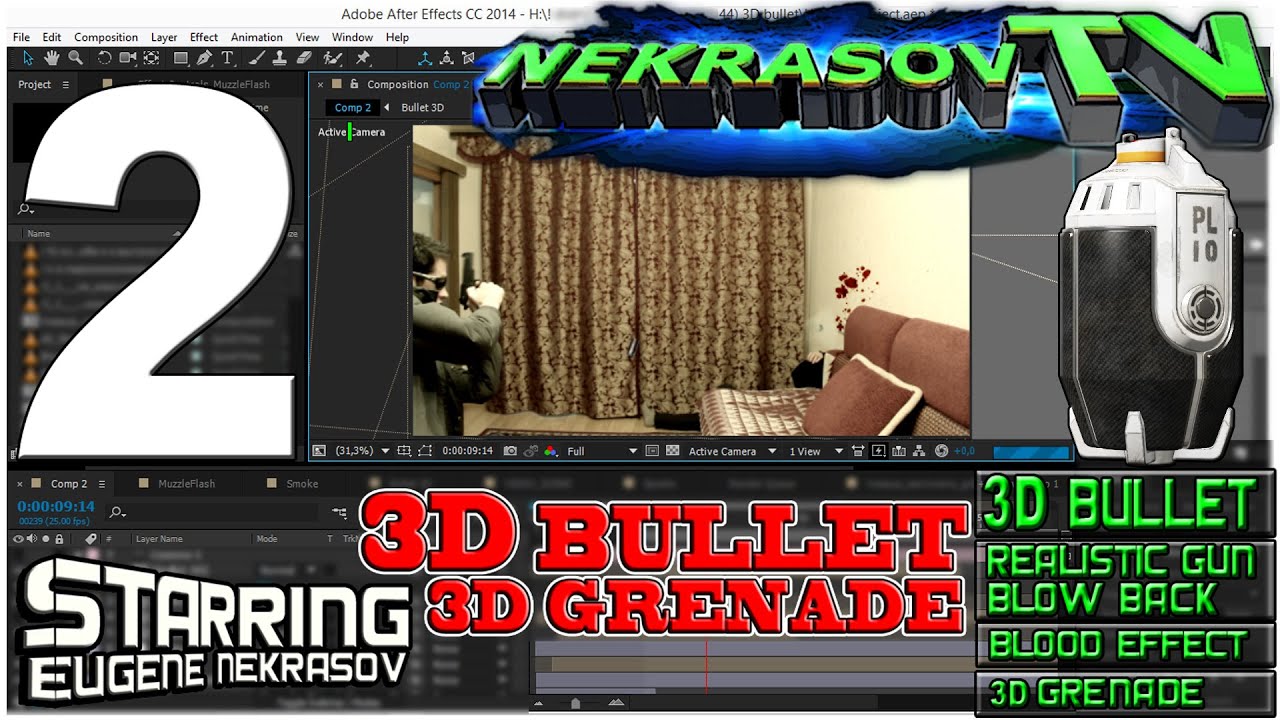Select the Bullet 3D breadcrumb in viewer
This screenshot has width=1280, height=720.
(422, 107)
